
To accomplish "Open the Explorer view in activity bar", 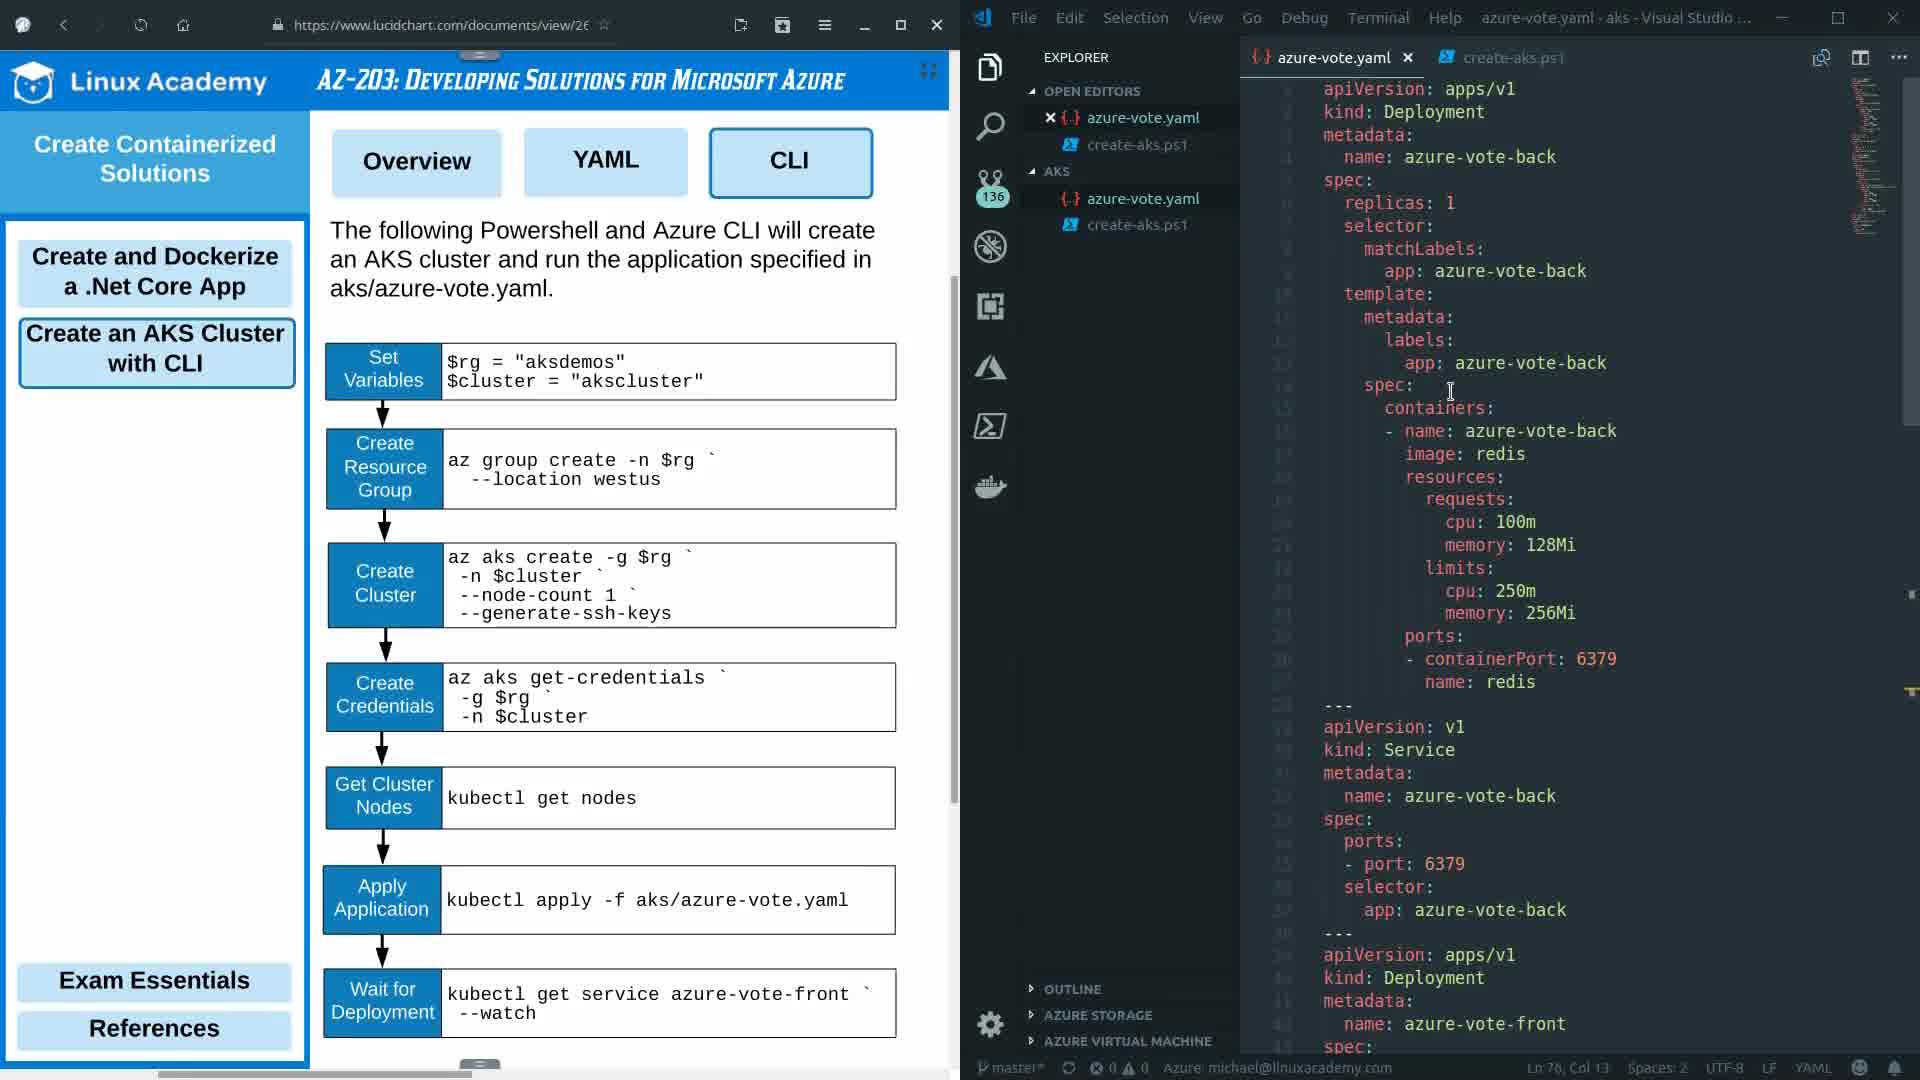I will coord(990,68).
